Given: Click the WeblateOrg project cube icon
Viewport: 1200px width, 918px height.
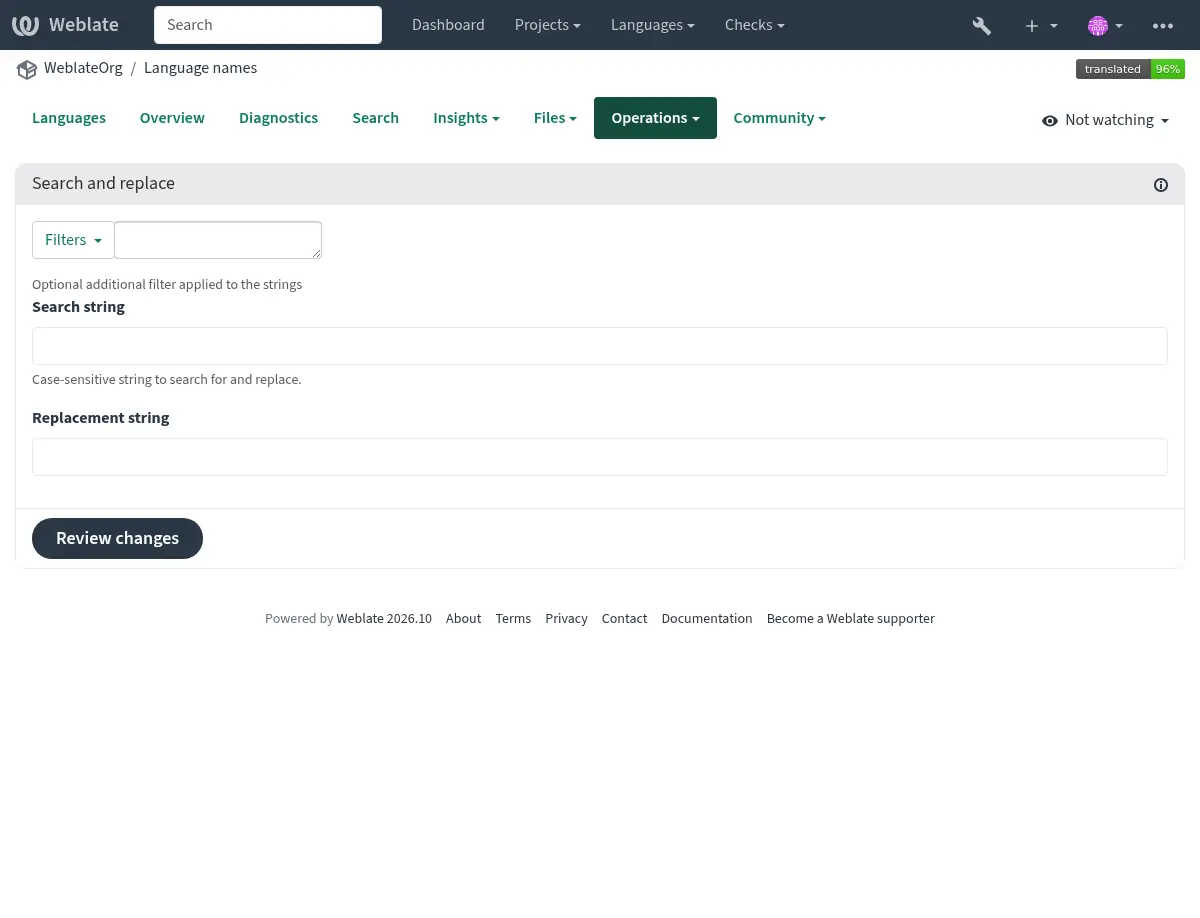Looking at the screenshot, I should click(26, 69).
